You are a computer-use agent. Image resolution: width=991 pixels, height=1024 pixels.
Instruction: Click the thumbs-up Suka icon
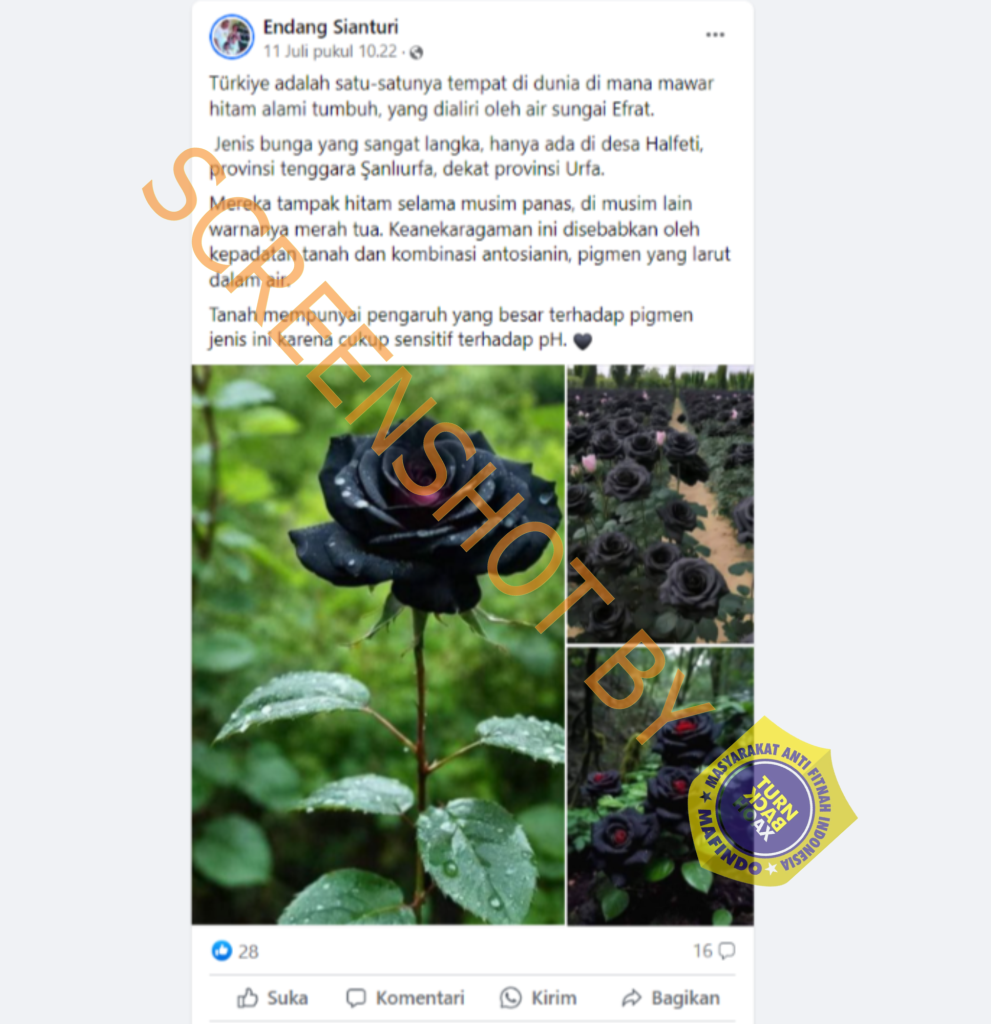click(247, 997)
